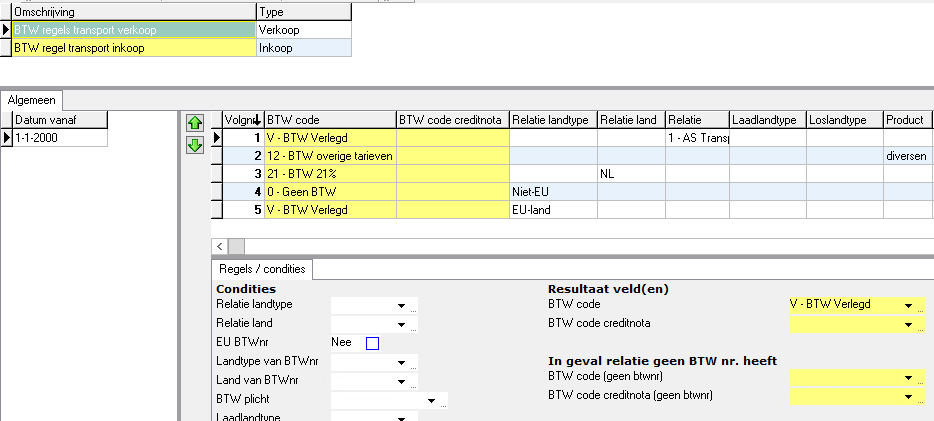
Task: Move rule up with green up arrow
Action: point(195,123)
